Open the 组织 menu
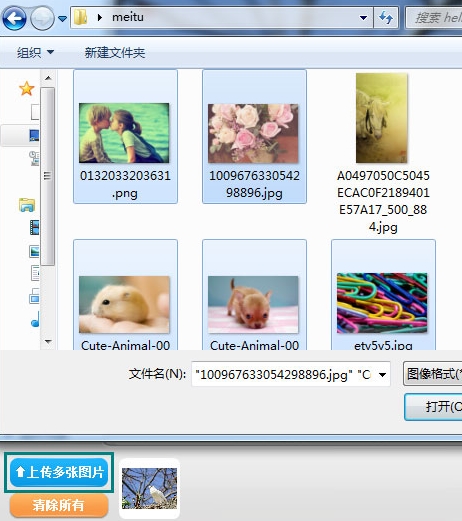462x521 pixels. [35, 53]
